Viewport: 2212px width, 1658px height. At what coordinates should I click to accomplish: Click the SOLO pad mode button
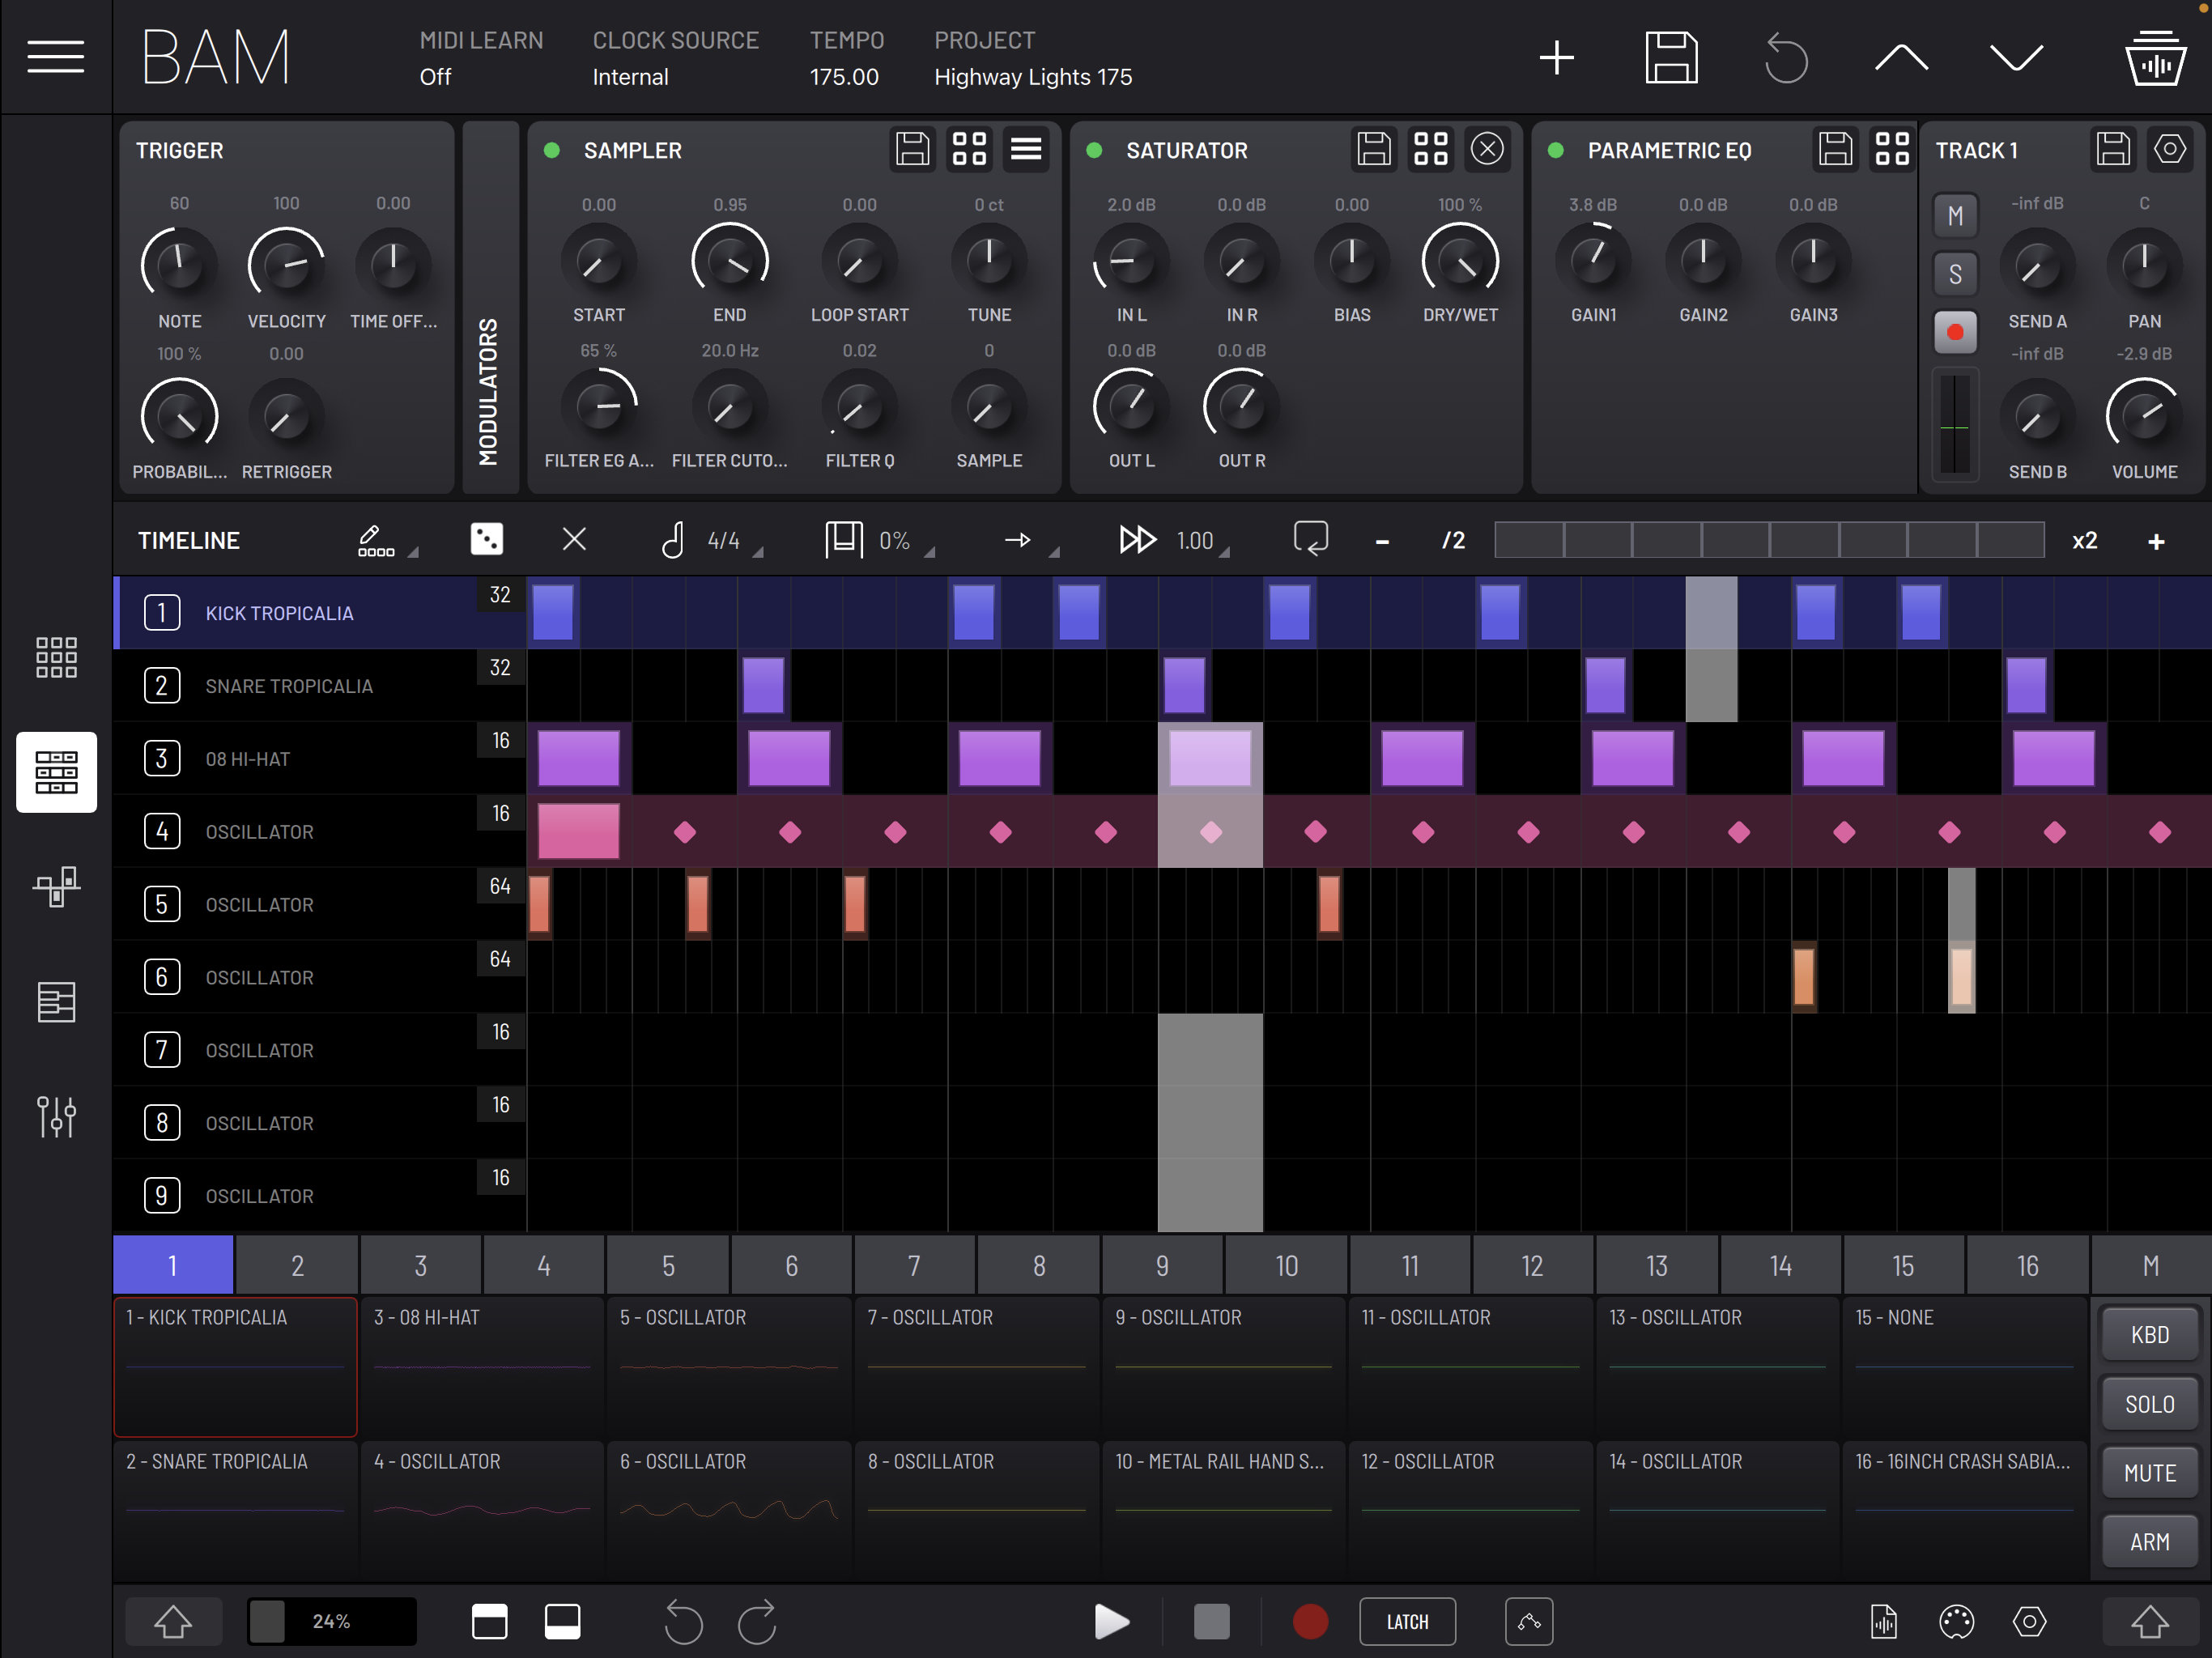2149,1404
